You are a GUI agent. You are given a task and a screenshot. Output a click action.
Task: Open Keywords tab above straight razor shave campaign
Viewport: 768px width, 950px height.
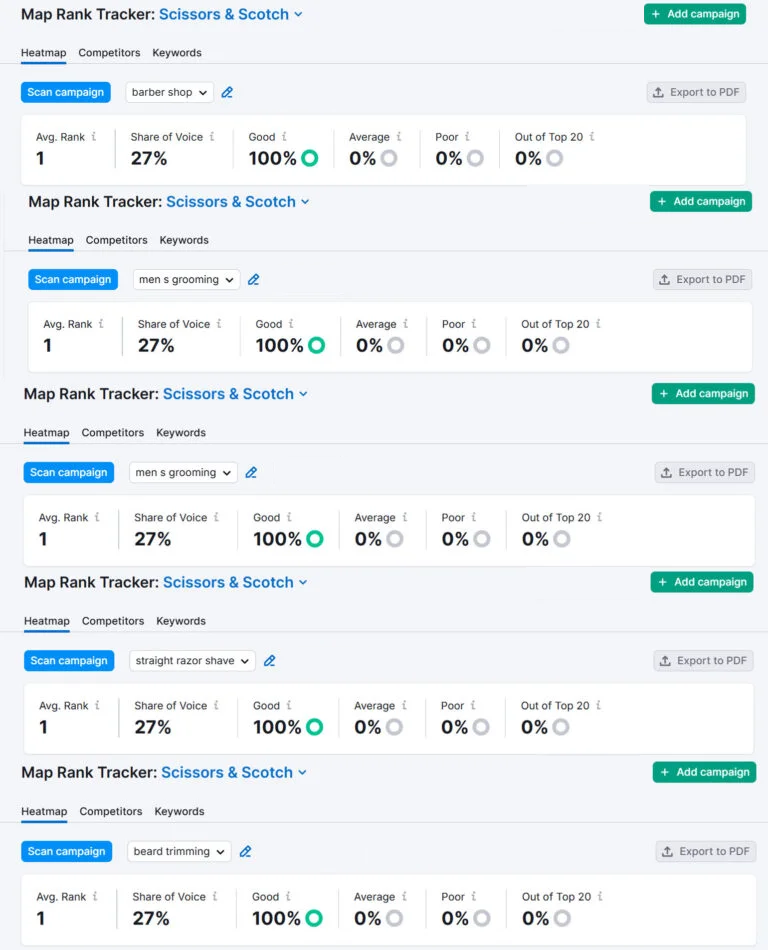tap(181, 621)
